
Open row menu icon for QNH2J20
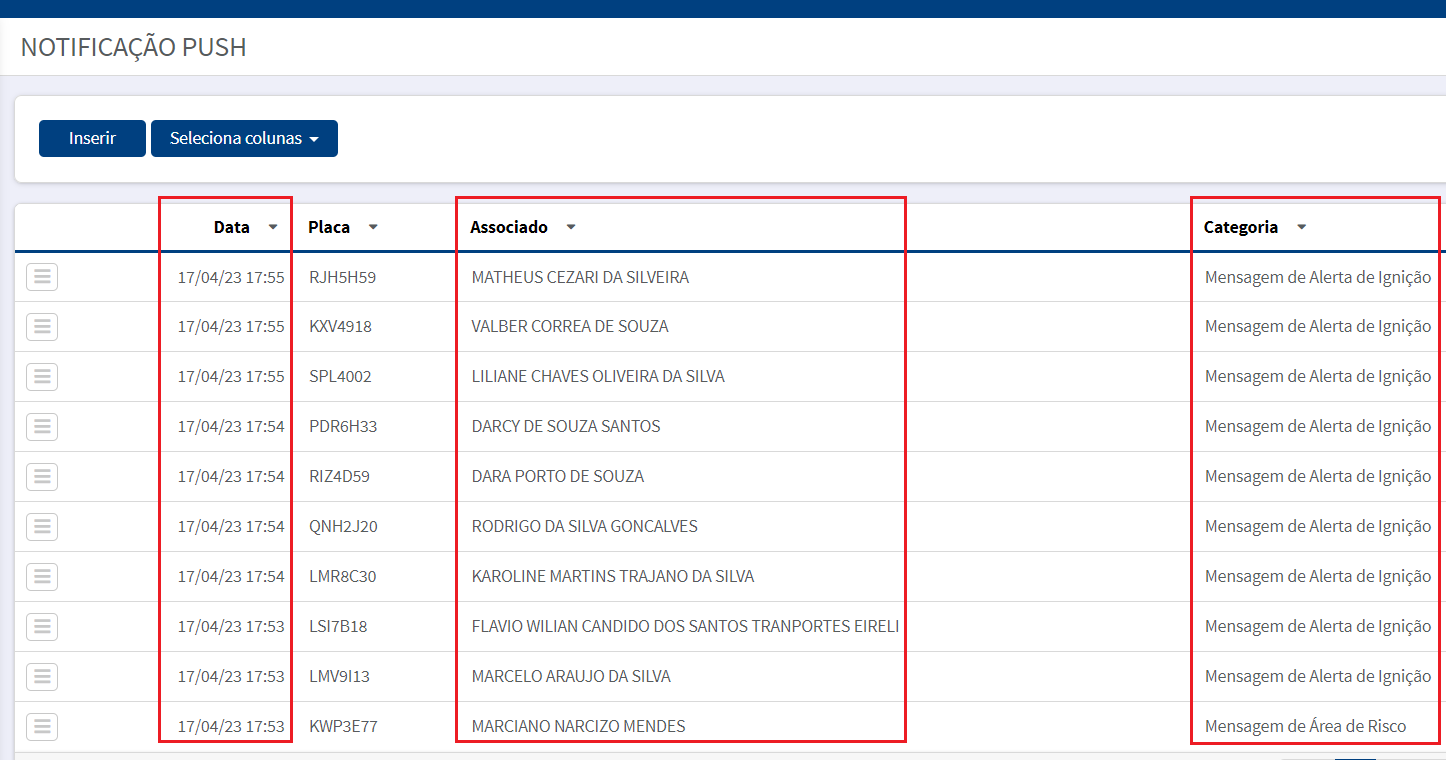[x=42, y=527]
